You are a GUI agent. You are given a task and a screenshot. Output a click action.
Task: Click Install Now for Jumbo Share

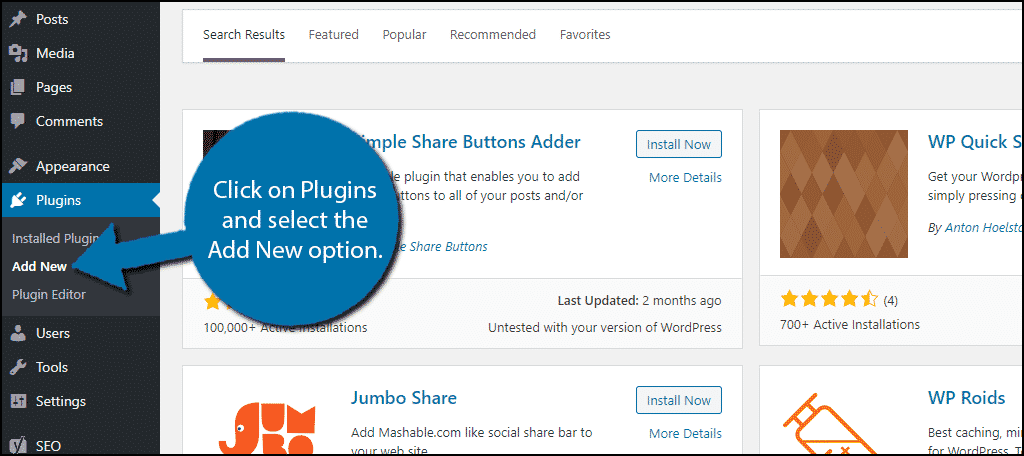pos(679,400)
